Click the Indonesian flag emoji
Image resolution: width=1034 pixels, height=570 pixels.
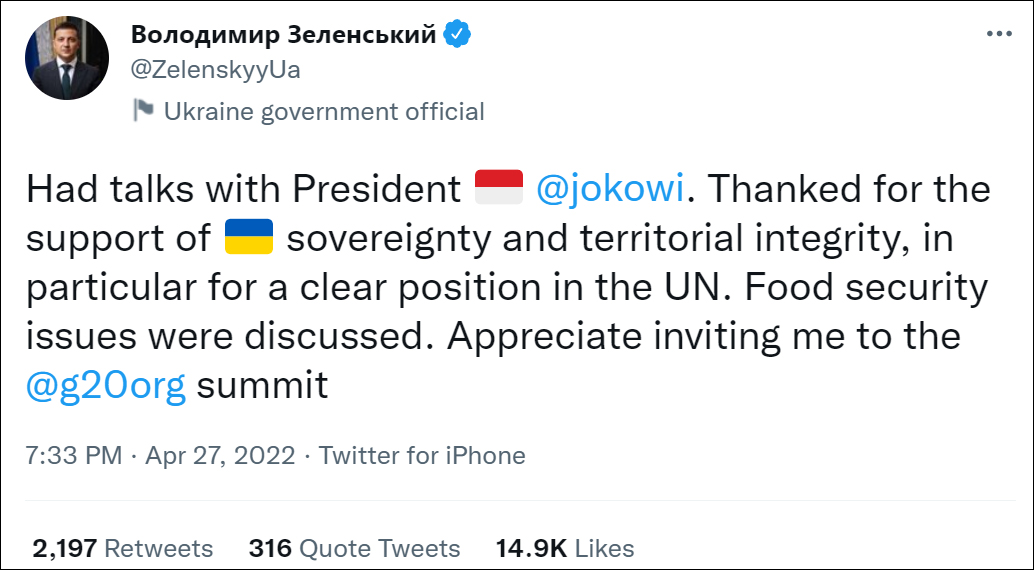(x=498, y=188)
